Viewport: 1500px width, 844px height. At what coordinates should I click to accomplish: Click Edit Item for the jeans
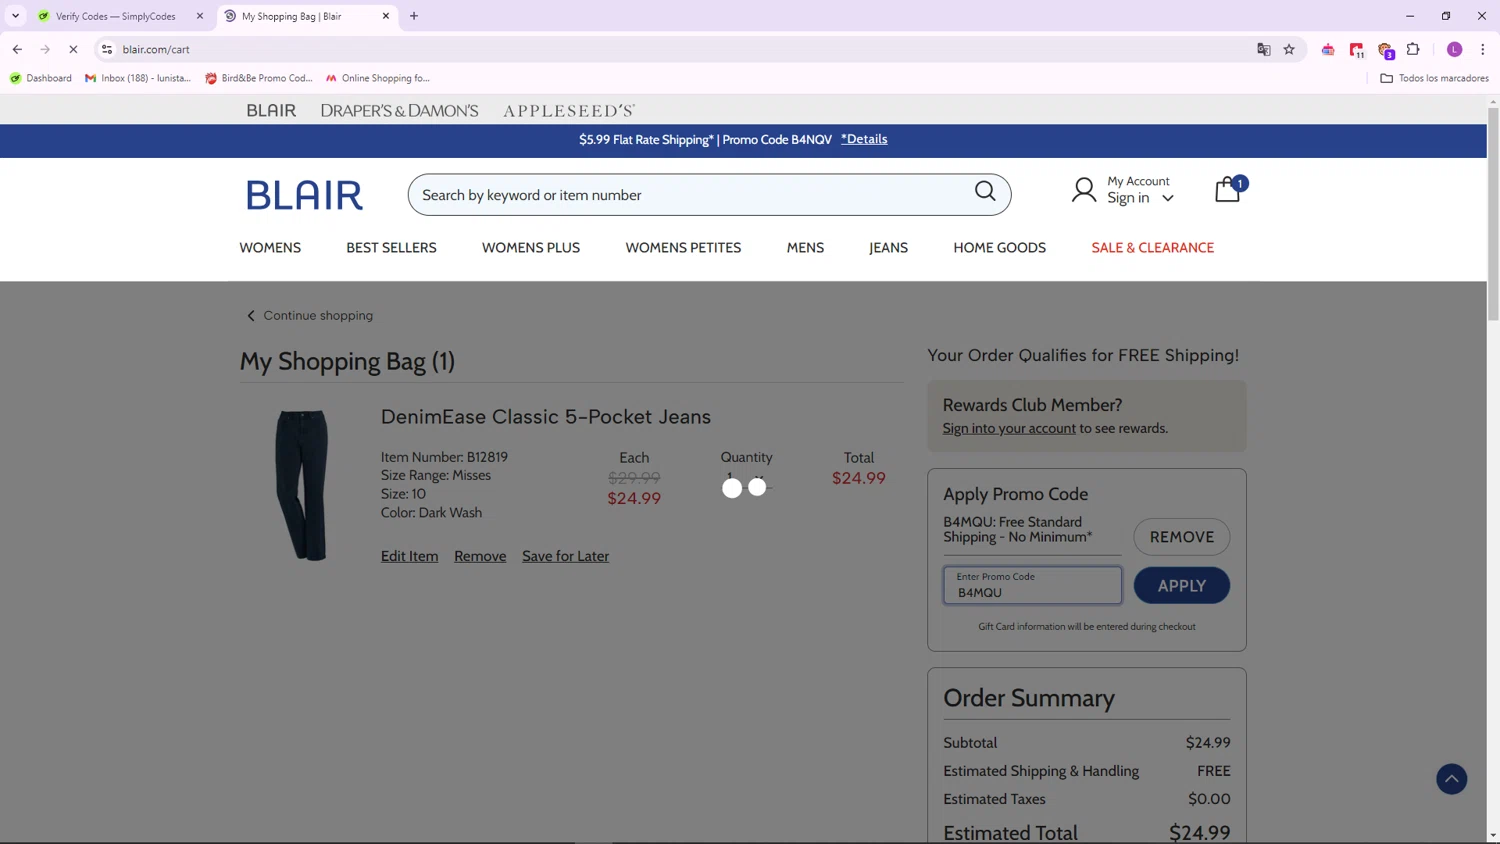pyautogui.click(x=409, y=556)
